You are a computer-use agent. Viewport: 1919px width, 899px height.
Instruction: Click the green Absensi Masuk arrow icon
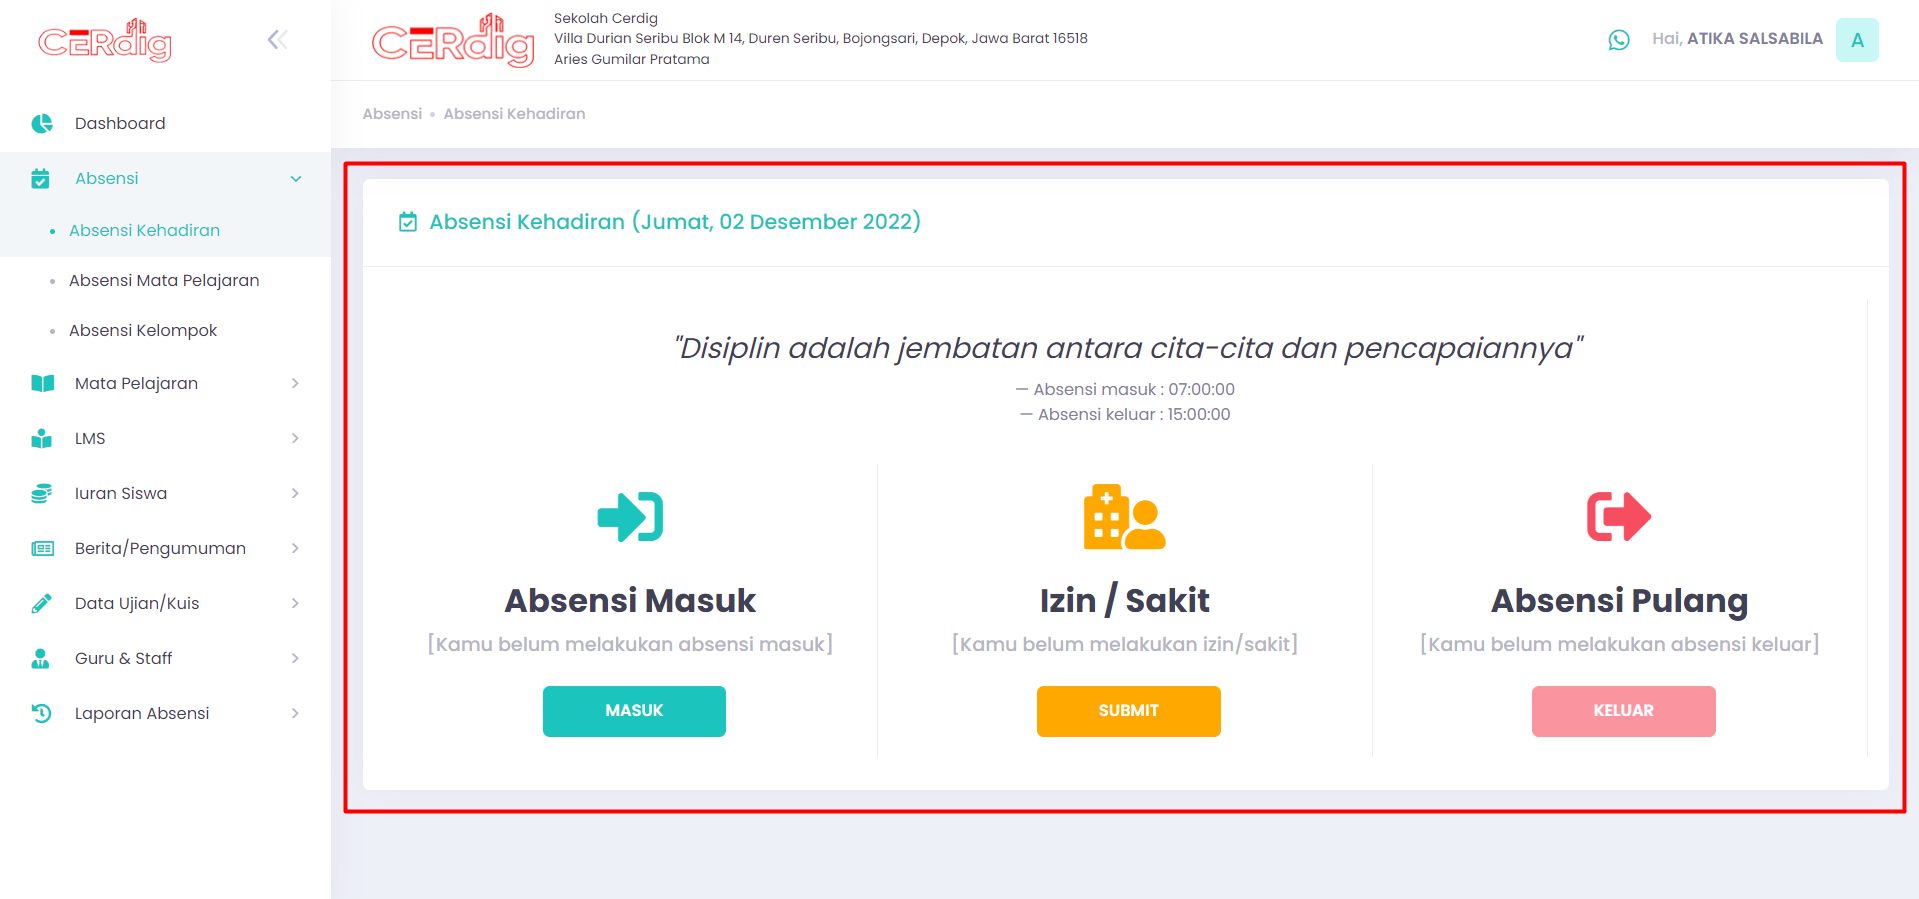(630, 517)
